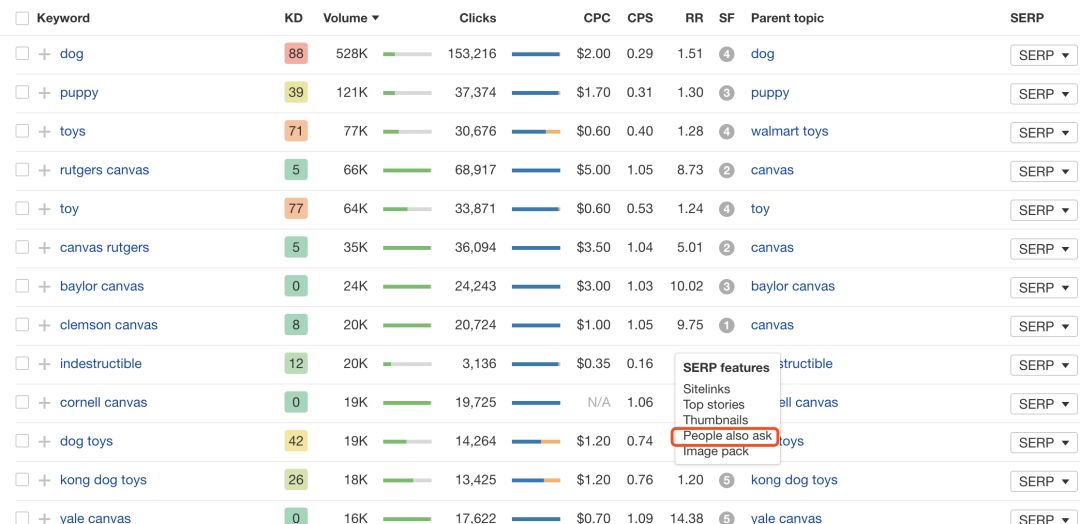
Task: Open walmart toys parent topic link
Action: click(789, 131)
